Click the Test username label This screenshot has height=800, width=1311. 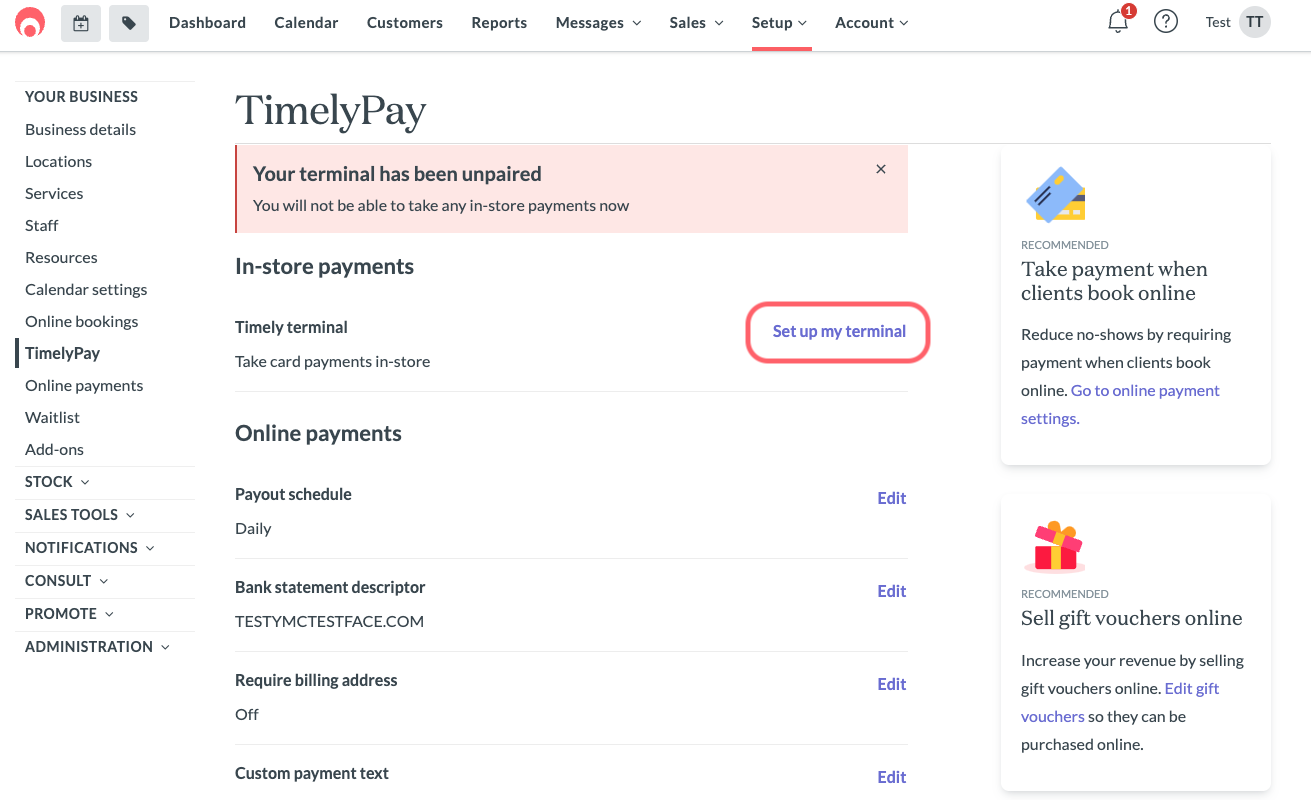pos(1218,22)
